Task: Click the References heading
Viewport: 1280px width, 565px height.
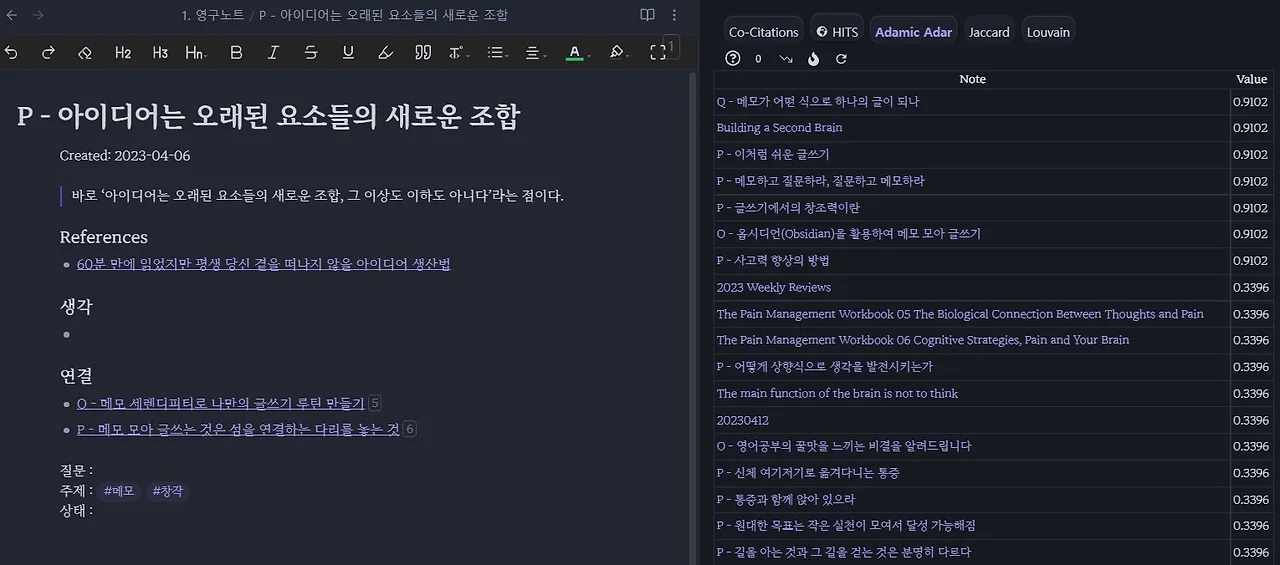Action: [x=103, y=237]
